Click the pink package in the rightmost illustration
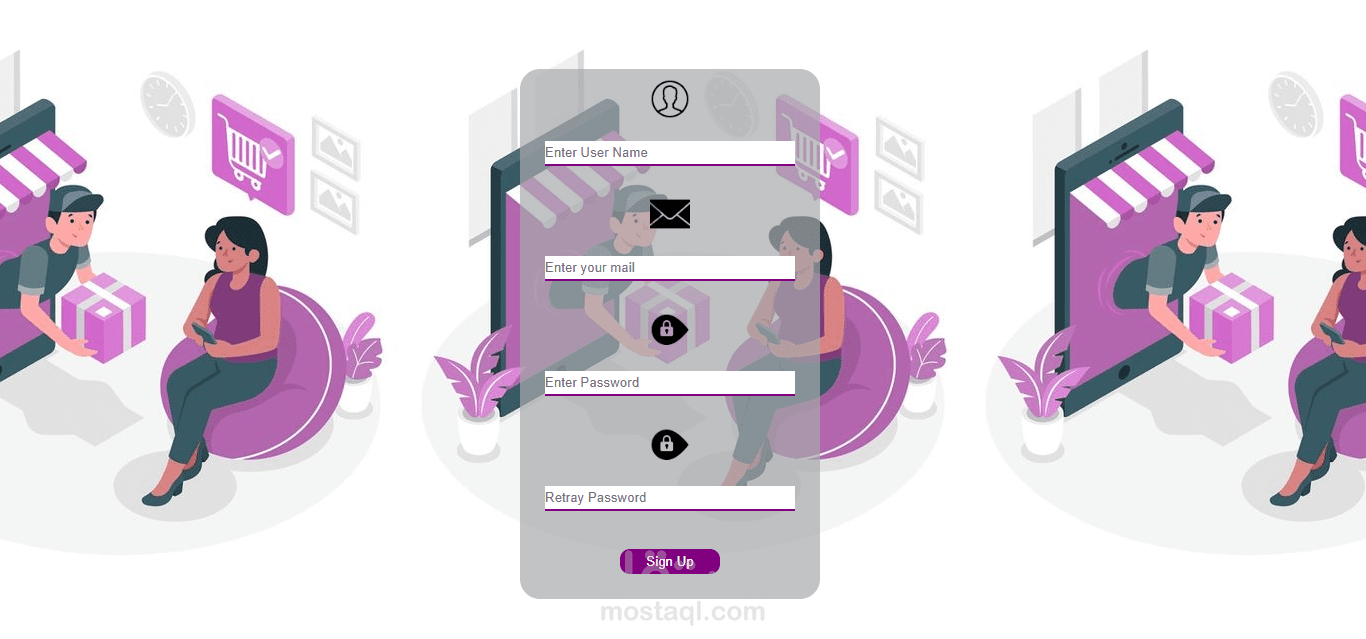This screenshot has width=1366, height=639. point(1231,318)
